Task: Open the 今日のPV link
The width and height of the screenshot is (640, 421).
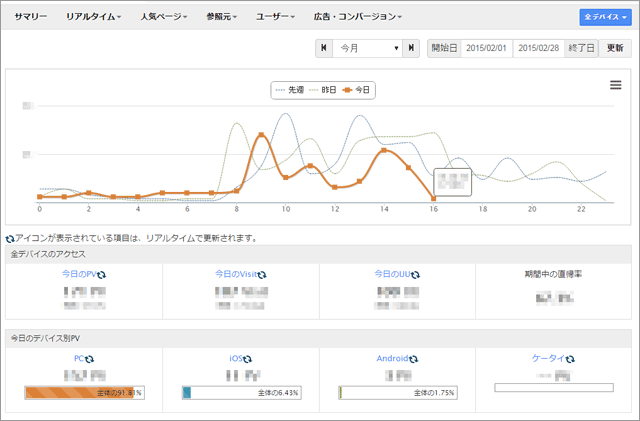Action: click(x=79, y=274)
